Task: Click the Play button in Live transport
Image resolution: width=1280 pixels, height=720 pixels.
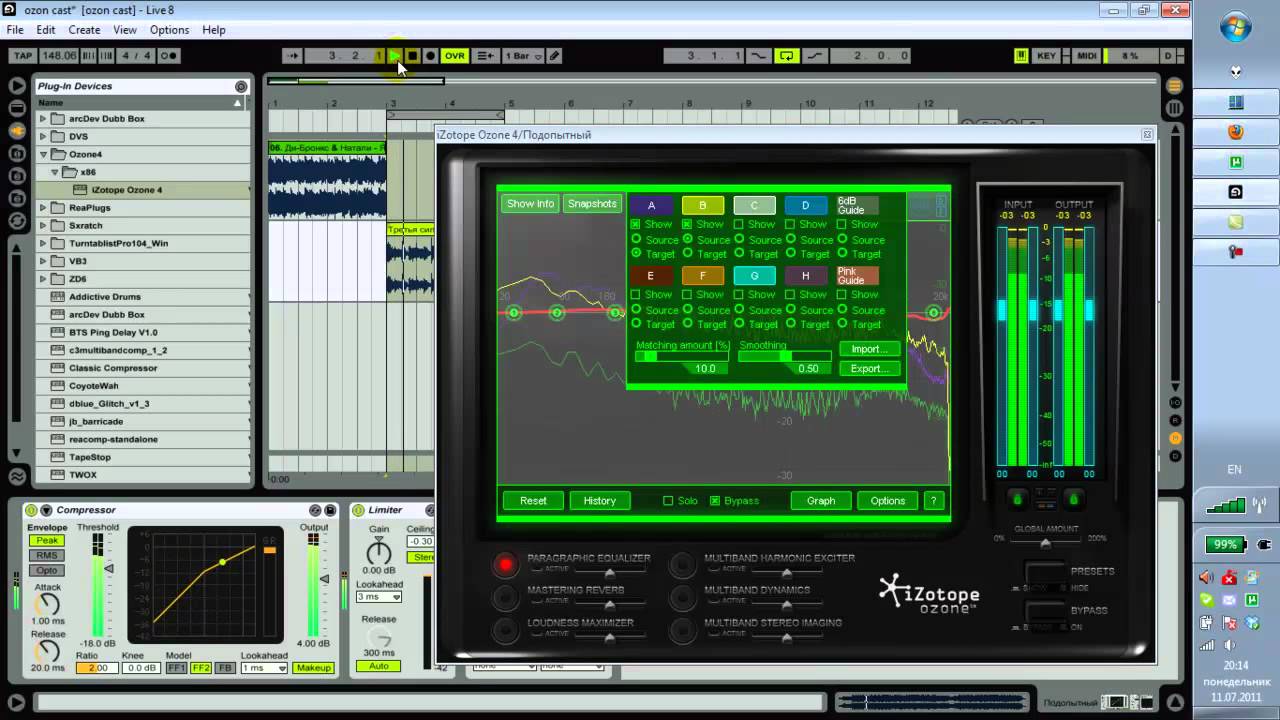Action: 395,56
